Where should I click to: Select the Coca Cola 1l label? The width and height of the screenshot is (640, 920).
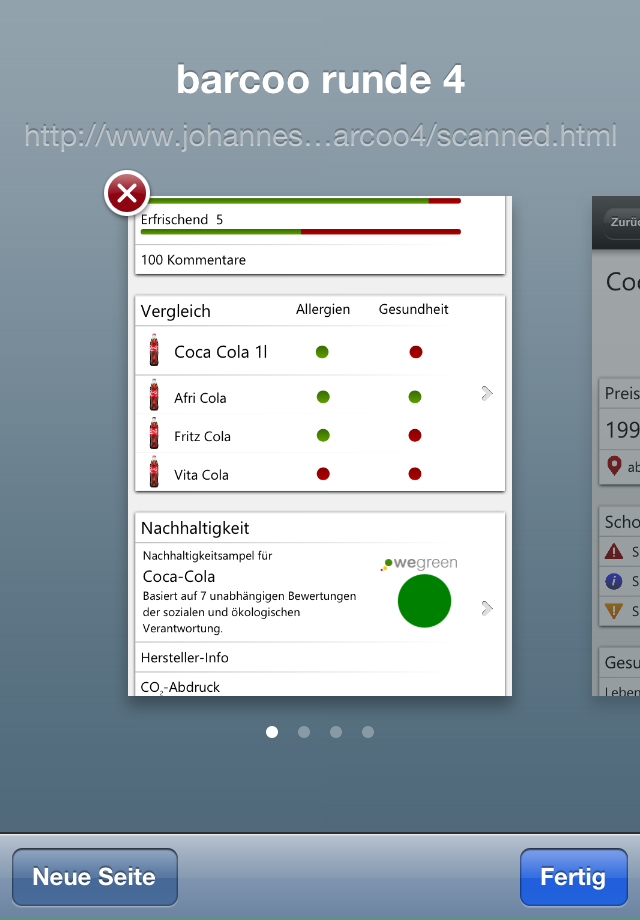pos(221,352)
